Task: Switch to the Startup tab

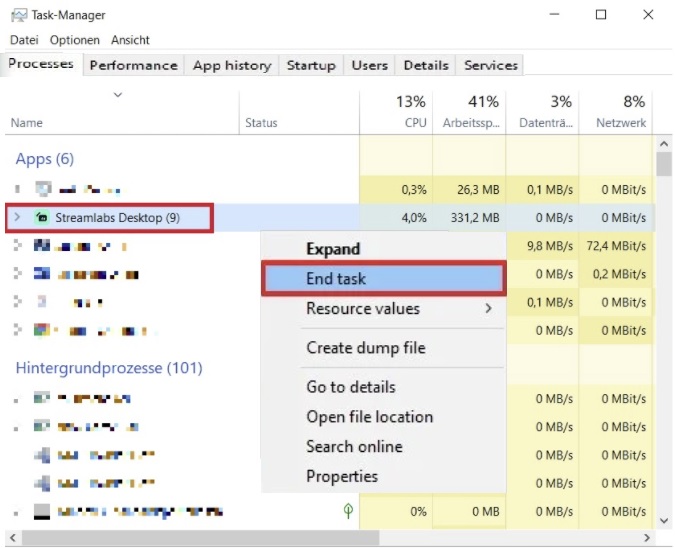Action: coord(311,65)
